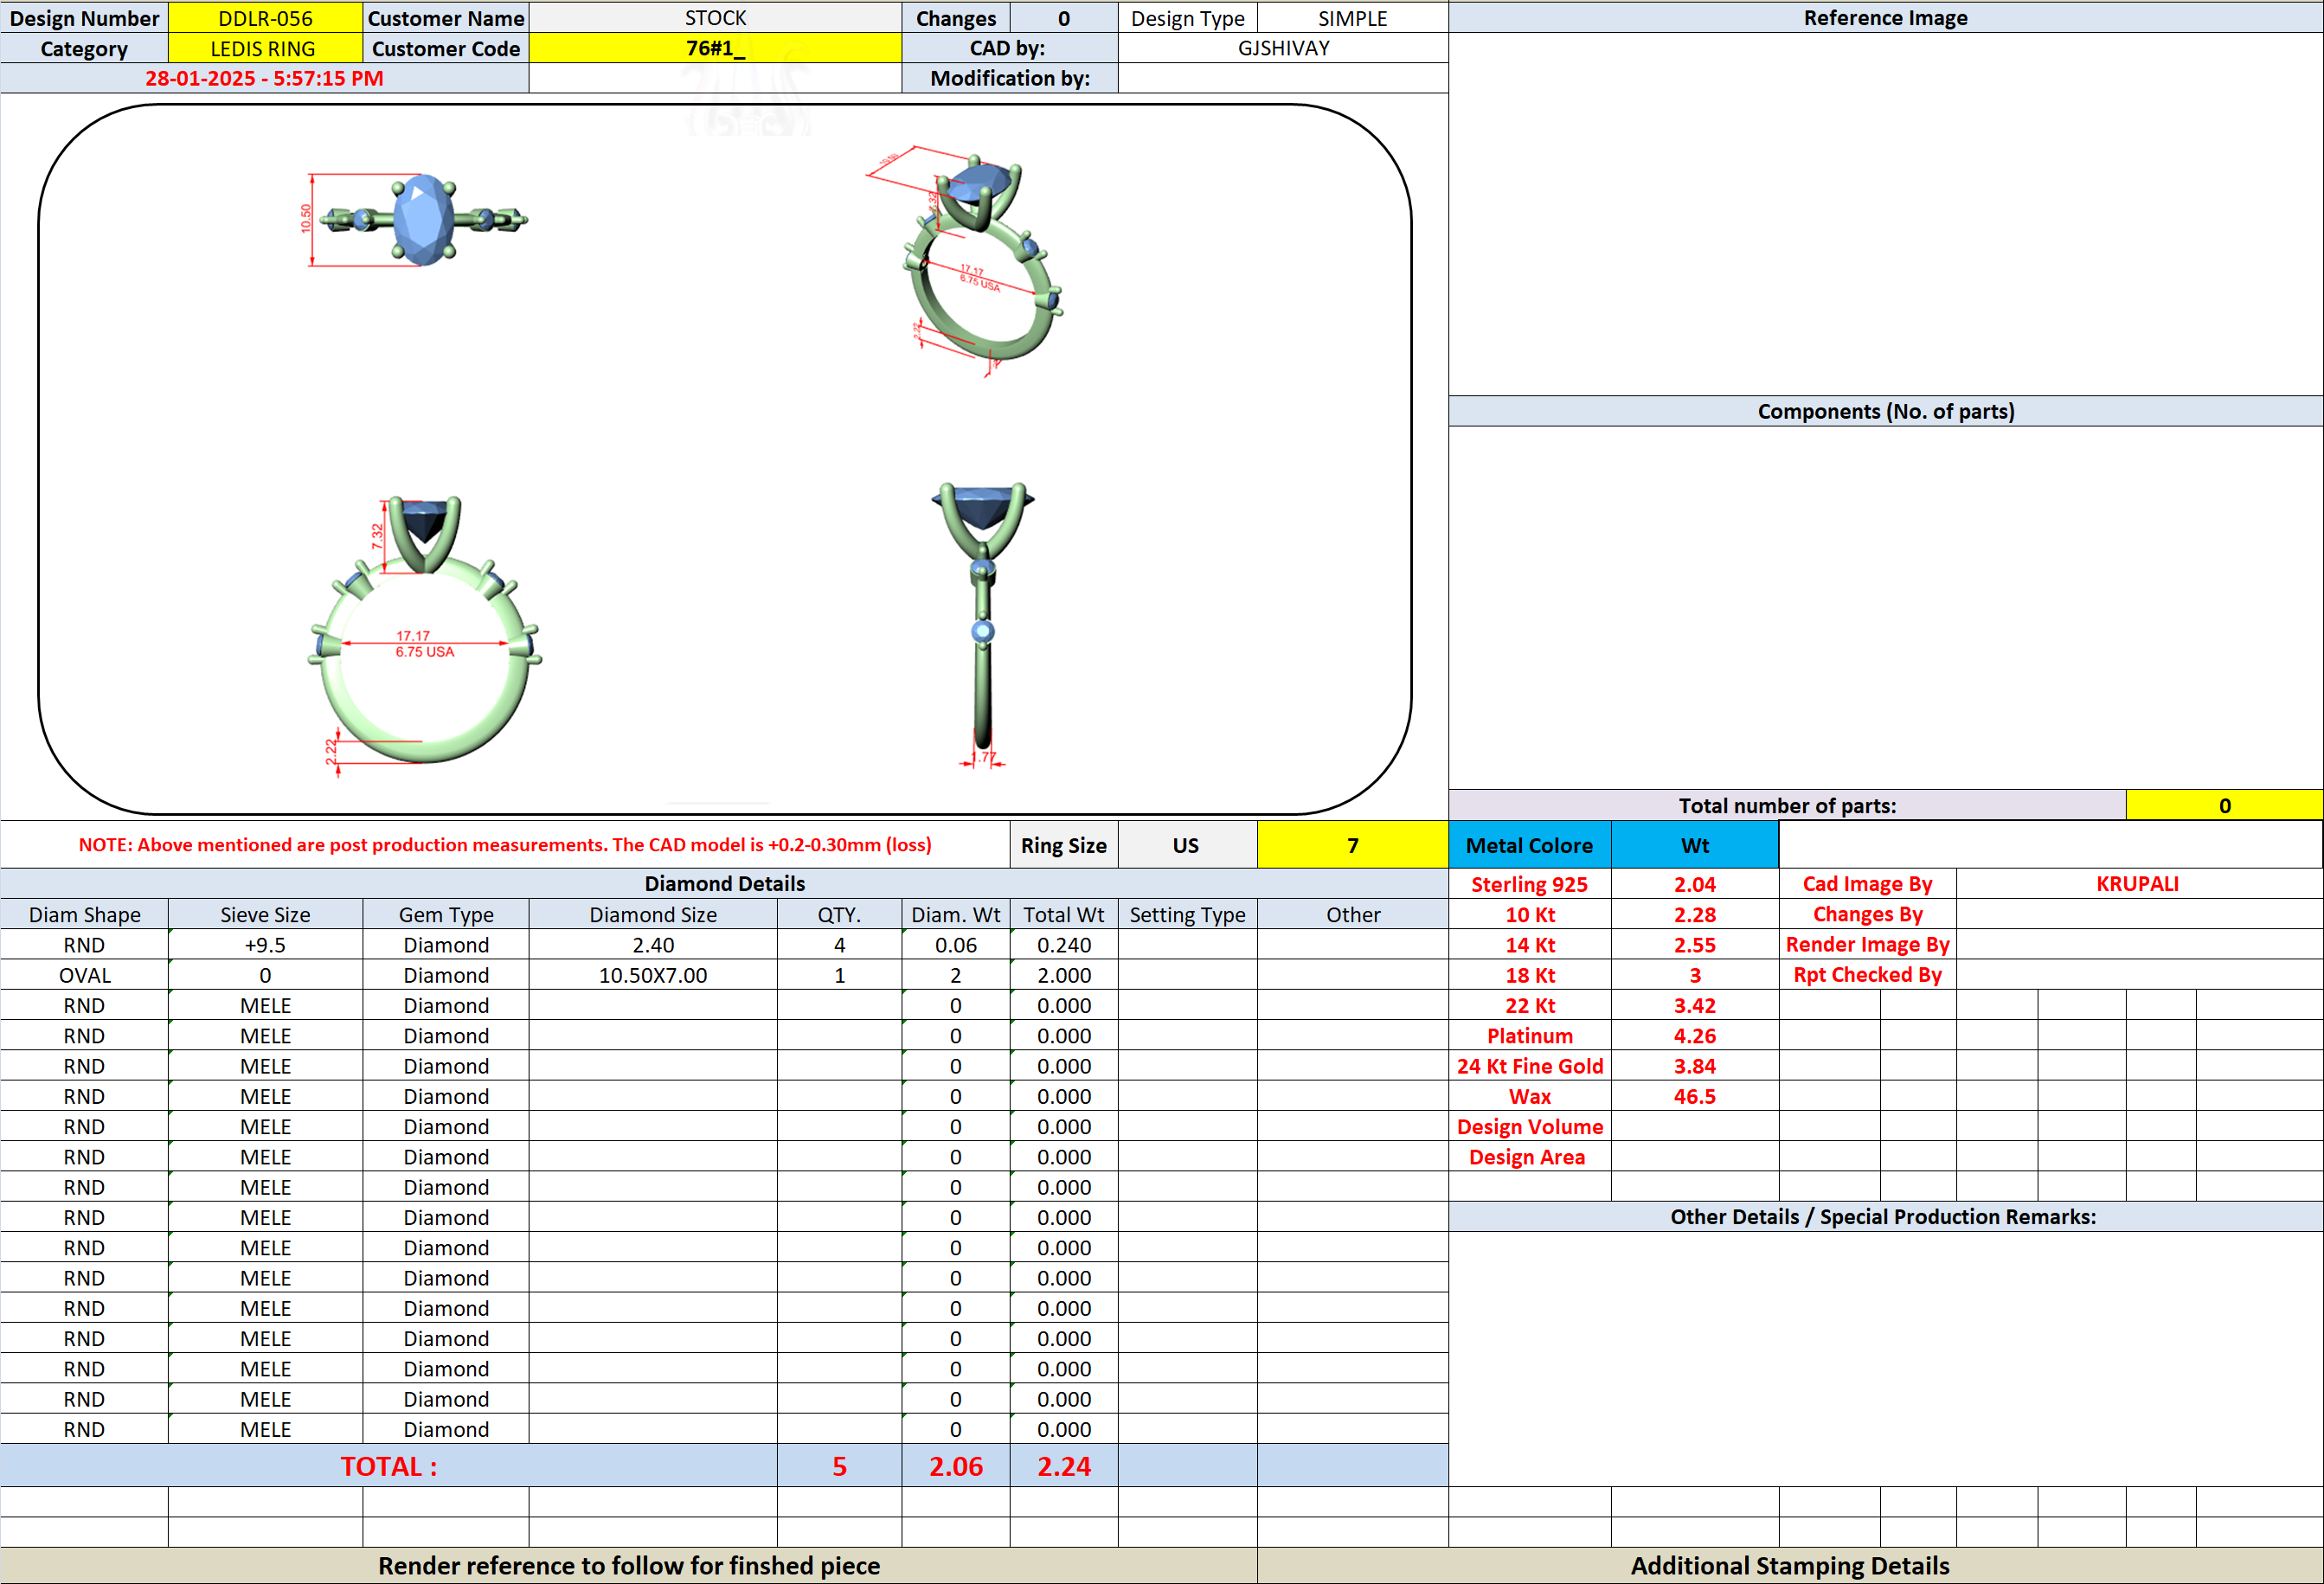
Task: Select the date stamp 28-01-2025 - 5:57:15 PM
Action: (264, 78)
